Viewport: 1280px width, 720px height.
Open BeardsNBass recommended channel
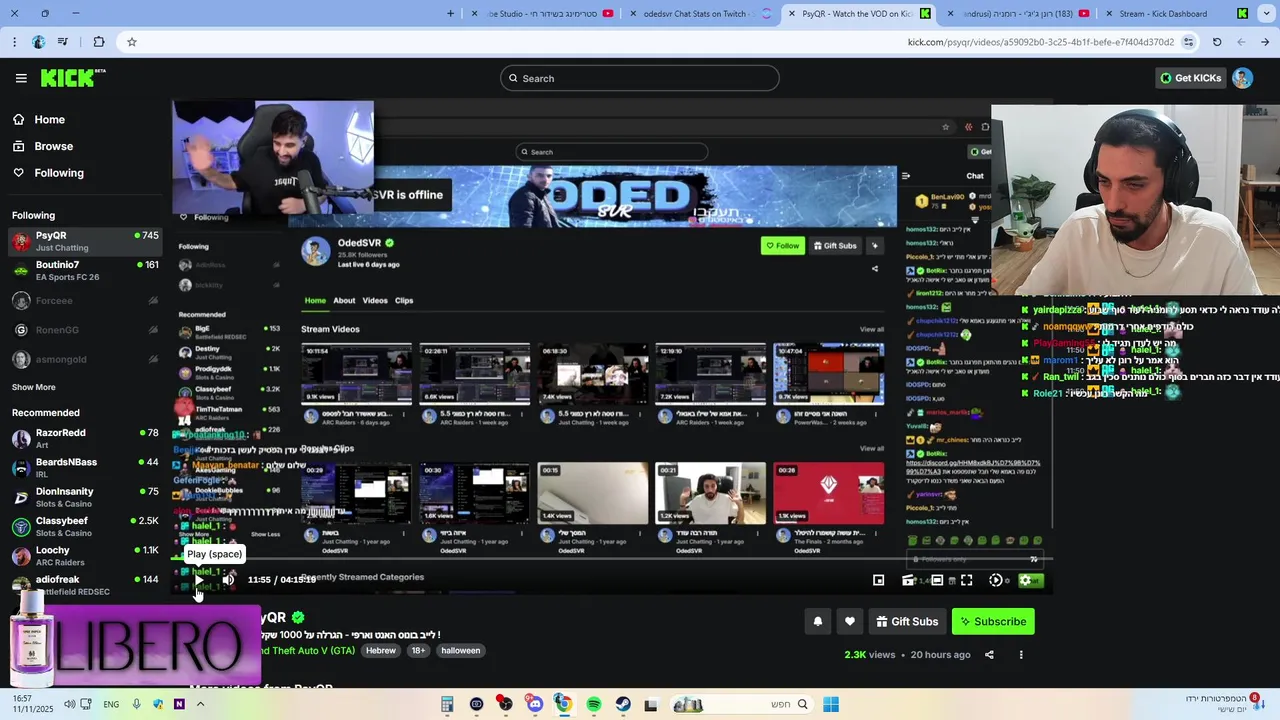pos(85,468)
